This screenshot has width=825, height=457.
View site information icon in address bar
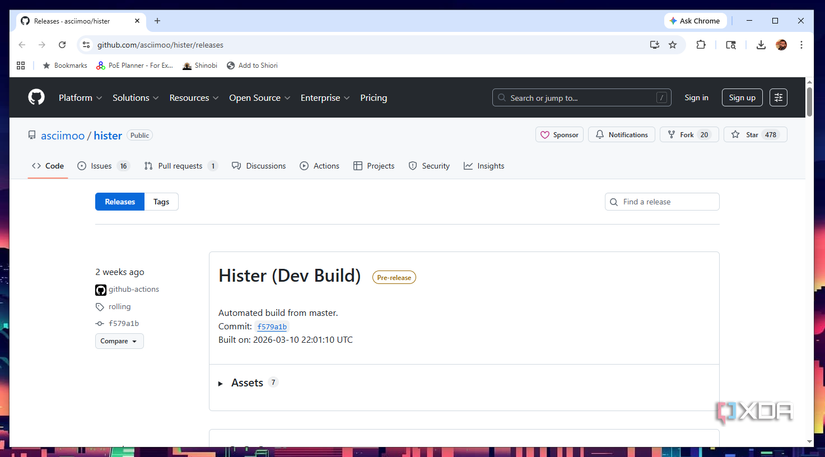(86, 45)
